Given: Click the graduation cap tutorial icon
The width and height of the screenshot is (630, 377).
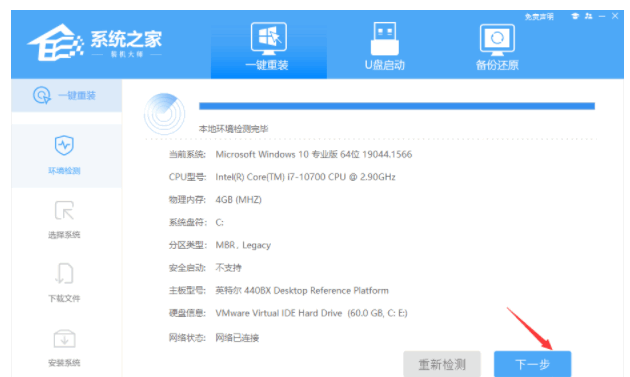Looking at the screenshot, I should click(575, 16).
